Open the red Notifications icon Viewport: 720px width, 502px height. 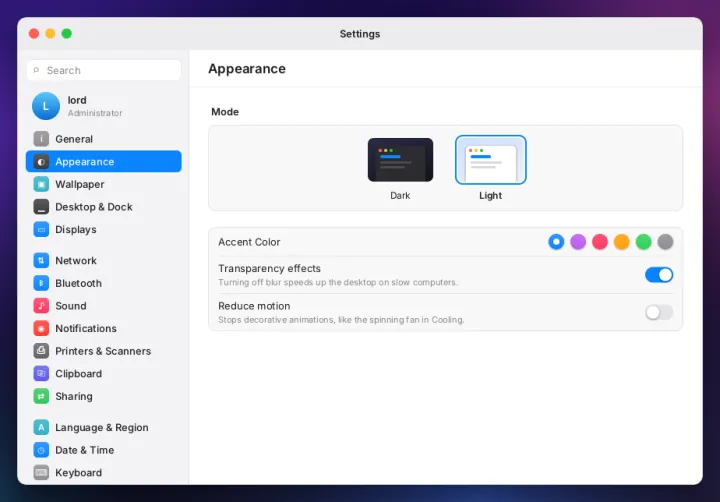41,328
